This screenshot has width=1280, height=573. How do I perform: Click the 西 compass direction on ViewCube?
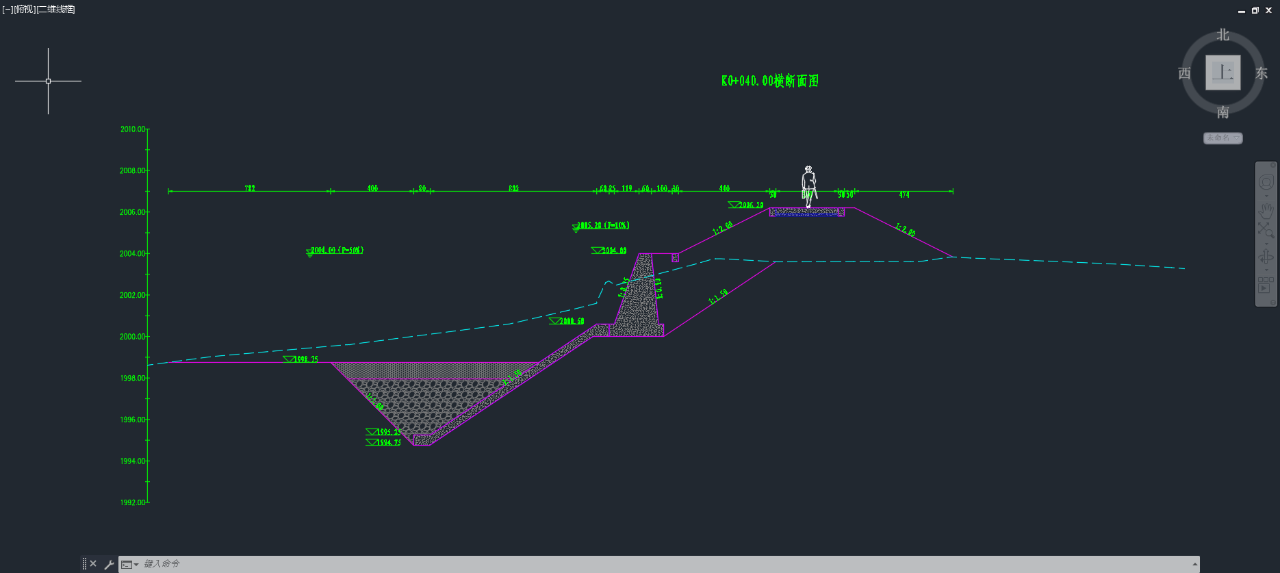click(1184, 73)
